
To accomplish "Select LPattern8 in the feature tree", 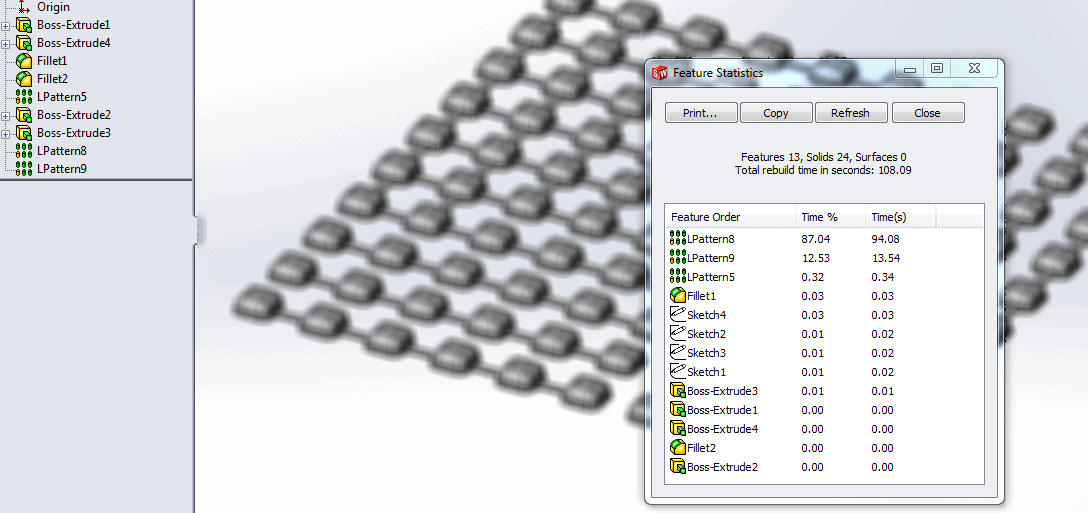I will coord(61,151).
